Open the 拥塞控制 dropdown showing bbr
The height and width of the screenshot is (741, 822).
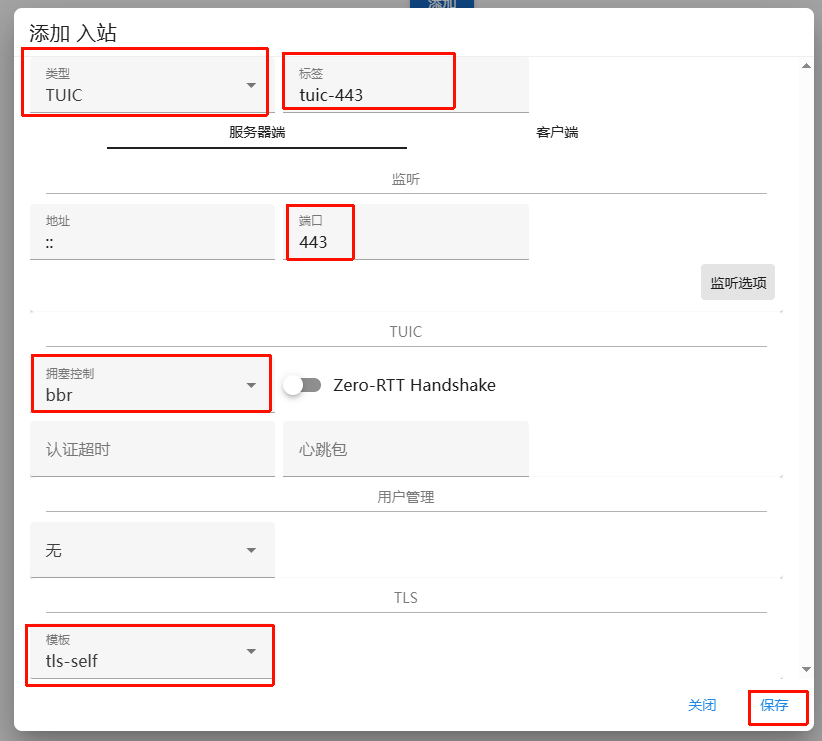pyautogui.click(x=150, y=385)
